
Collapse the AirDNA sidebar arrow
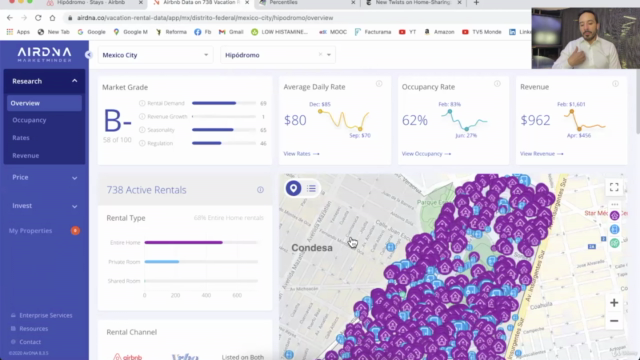(88, 55)
